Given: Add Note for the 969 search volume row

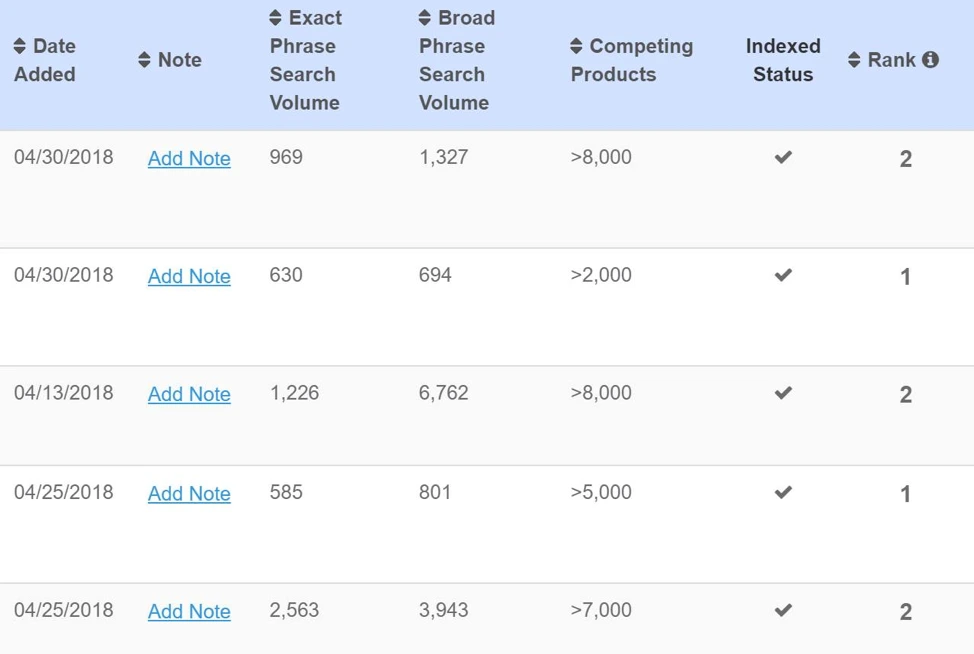Looking at the screenshot, I should click(189, 158).
